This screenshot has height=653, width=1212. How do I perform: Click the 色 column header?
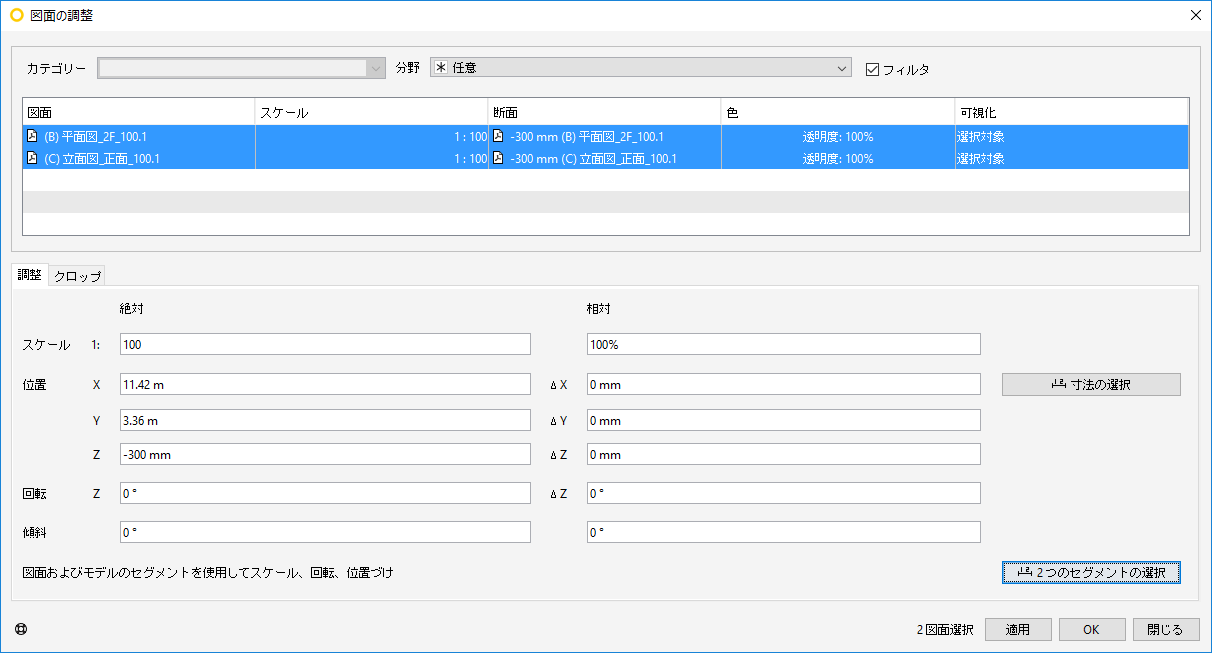coord(838,112)
